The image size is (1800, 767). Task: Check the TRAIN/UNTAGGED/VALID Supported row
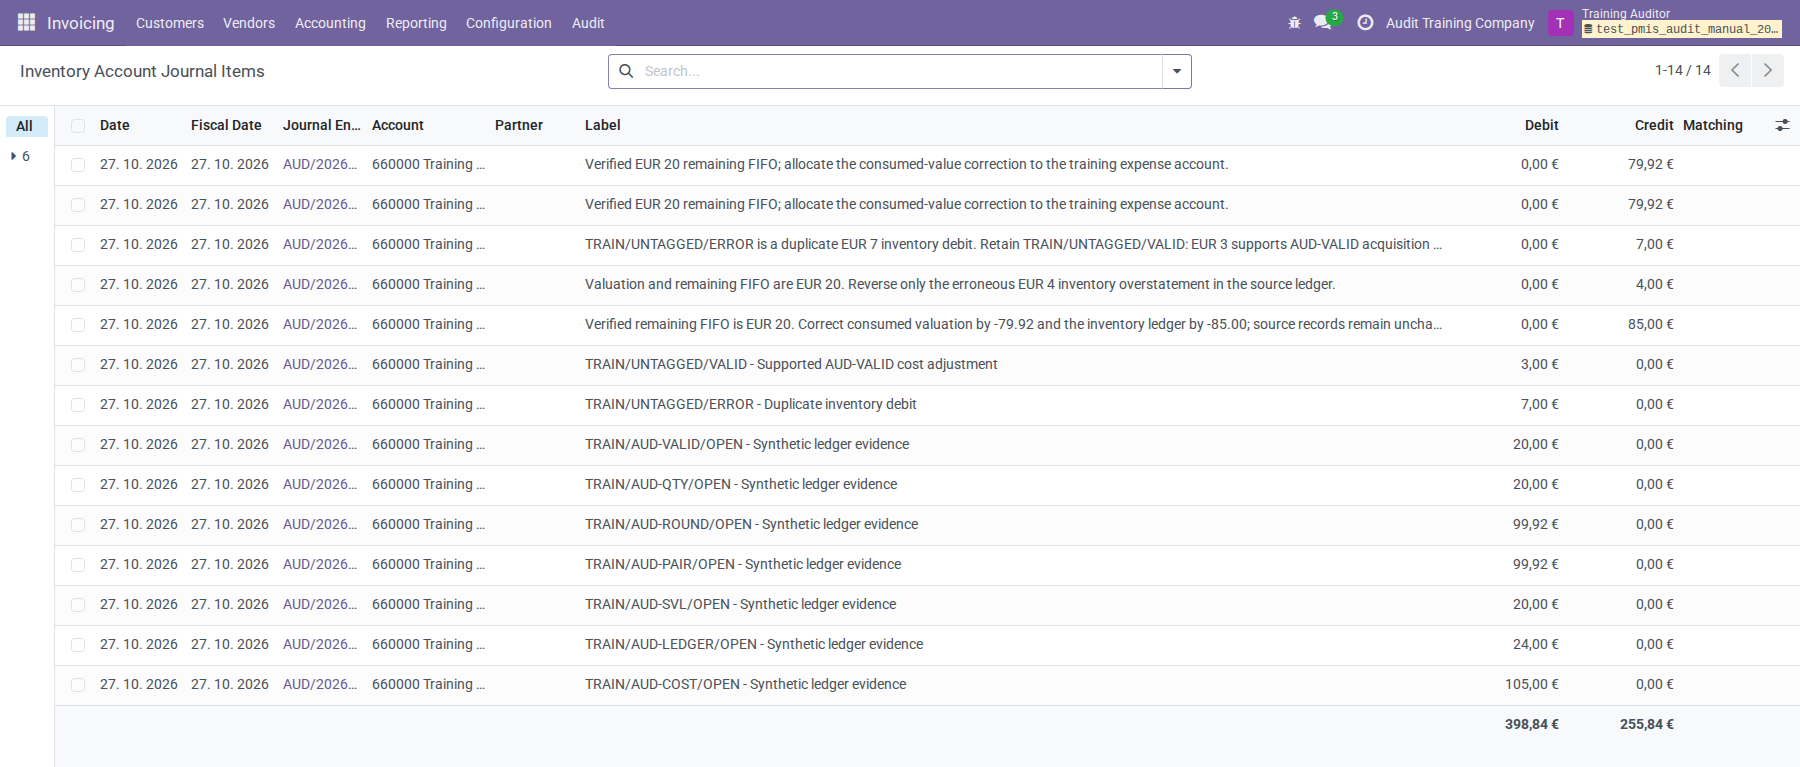[x=78, y=365]
